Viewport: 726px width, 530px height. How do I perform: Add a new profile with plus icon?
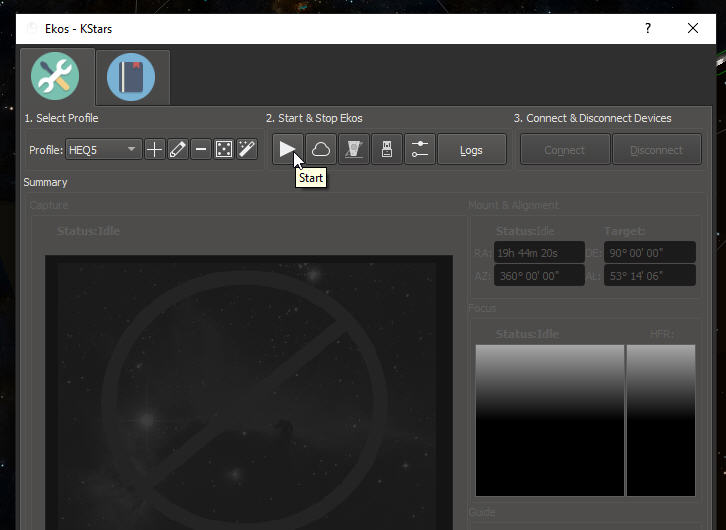[x=155, y=150]
